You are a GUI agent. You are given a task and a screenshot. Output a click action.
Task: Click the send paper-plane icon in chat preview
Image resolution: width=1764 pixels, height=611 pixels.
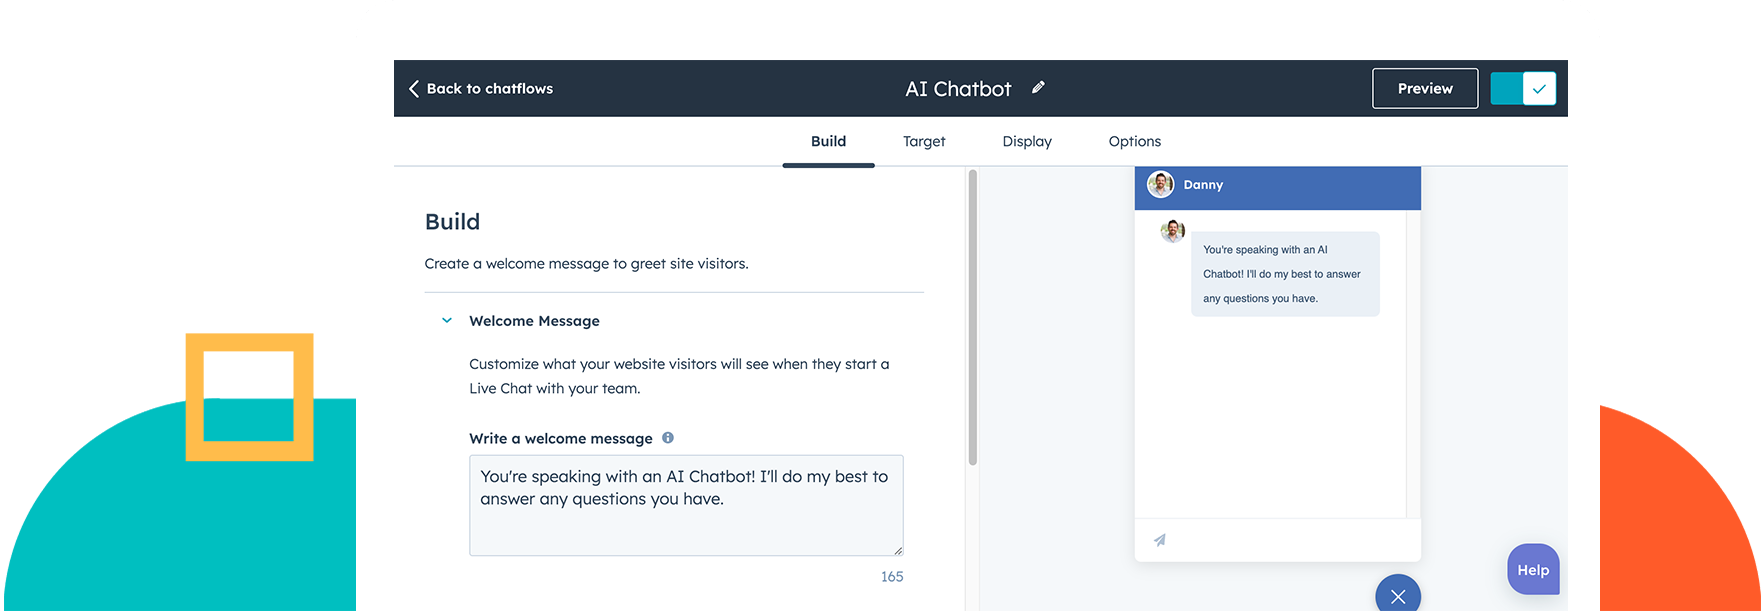click(x=1160, y=540)
